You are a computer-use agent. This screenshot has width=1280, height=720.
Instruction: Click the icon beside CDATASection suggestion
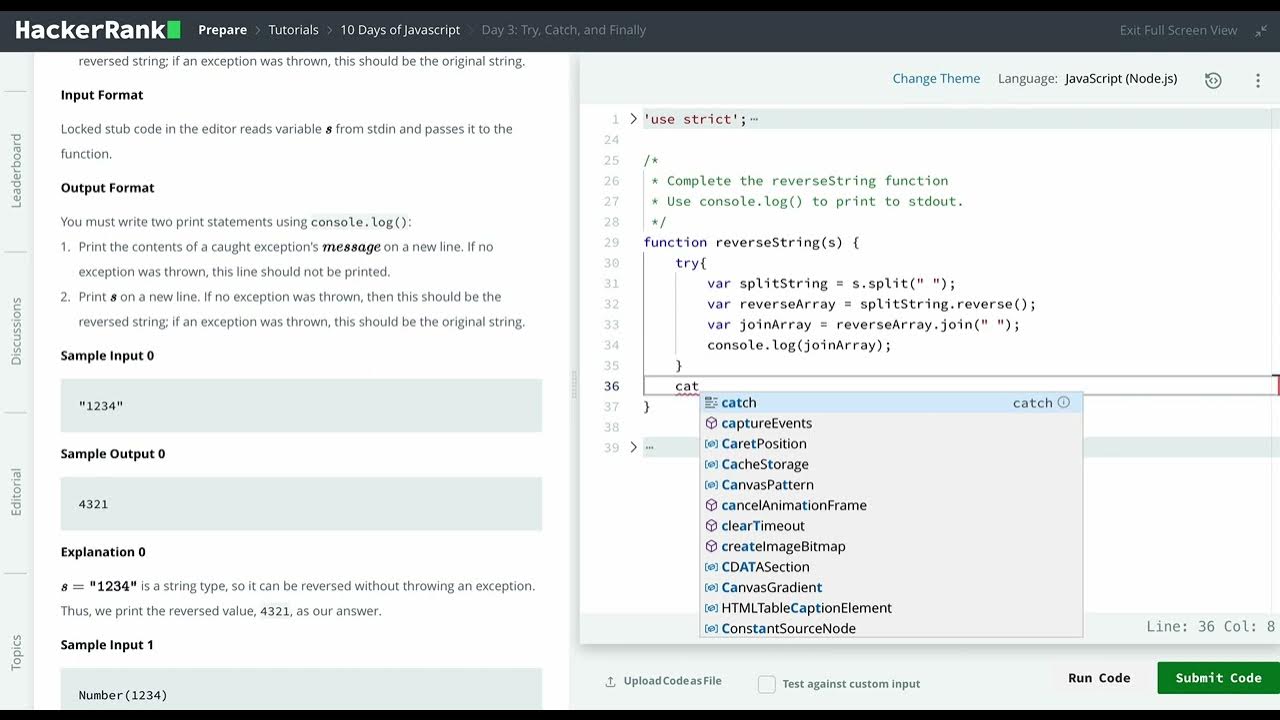pos(711,567)
